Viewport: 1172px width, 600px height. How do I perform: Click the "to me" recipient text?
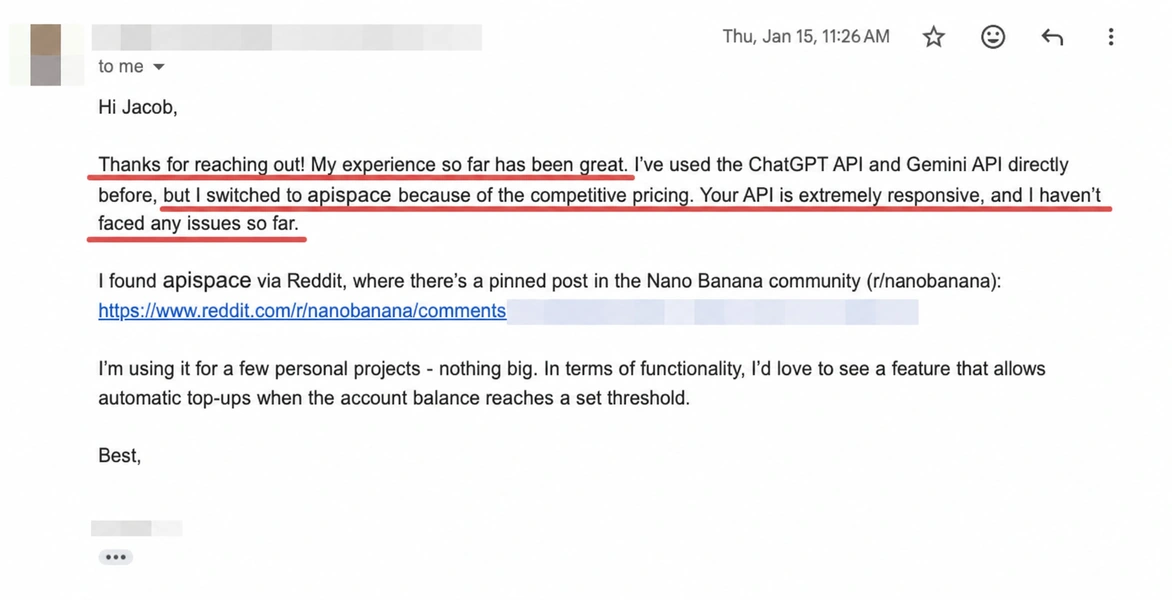coord(120,67)
